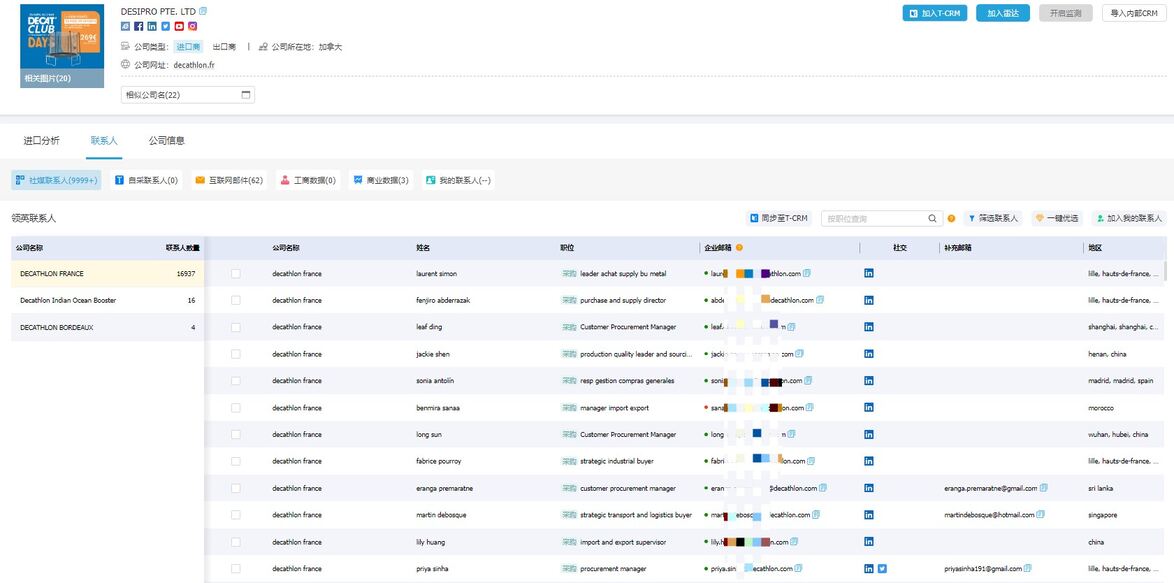Tick the checkbox for laurent simon
The width and height of the screenshot is (1174, 583).
(236, 274)
